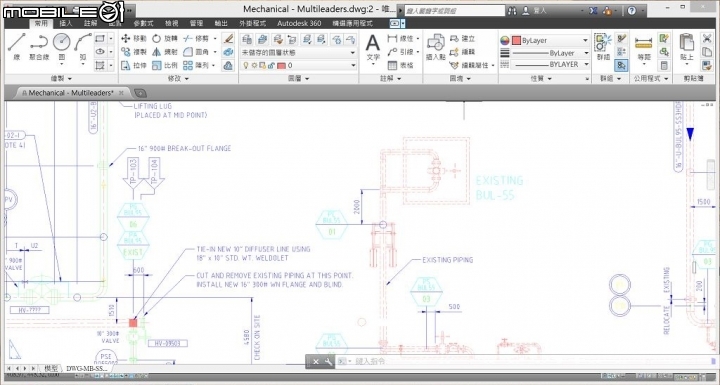The height and width of the screenshot is (385, 720).
Task: Expand the Block (圖塊) panel
Action: tap(461, 79)
